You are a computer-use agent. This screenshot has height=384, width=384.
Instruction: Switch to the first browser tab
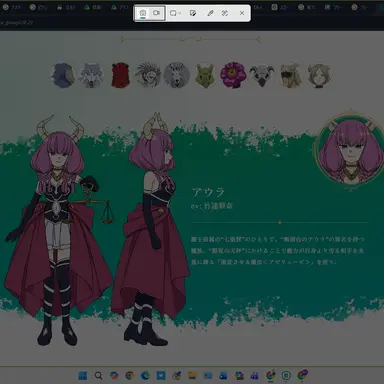(12, 7)
